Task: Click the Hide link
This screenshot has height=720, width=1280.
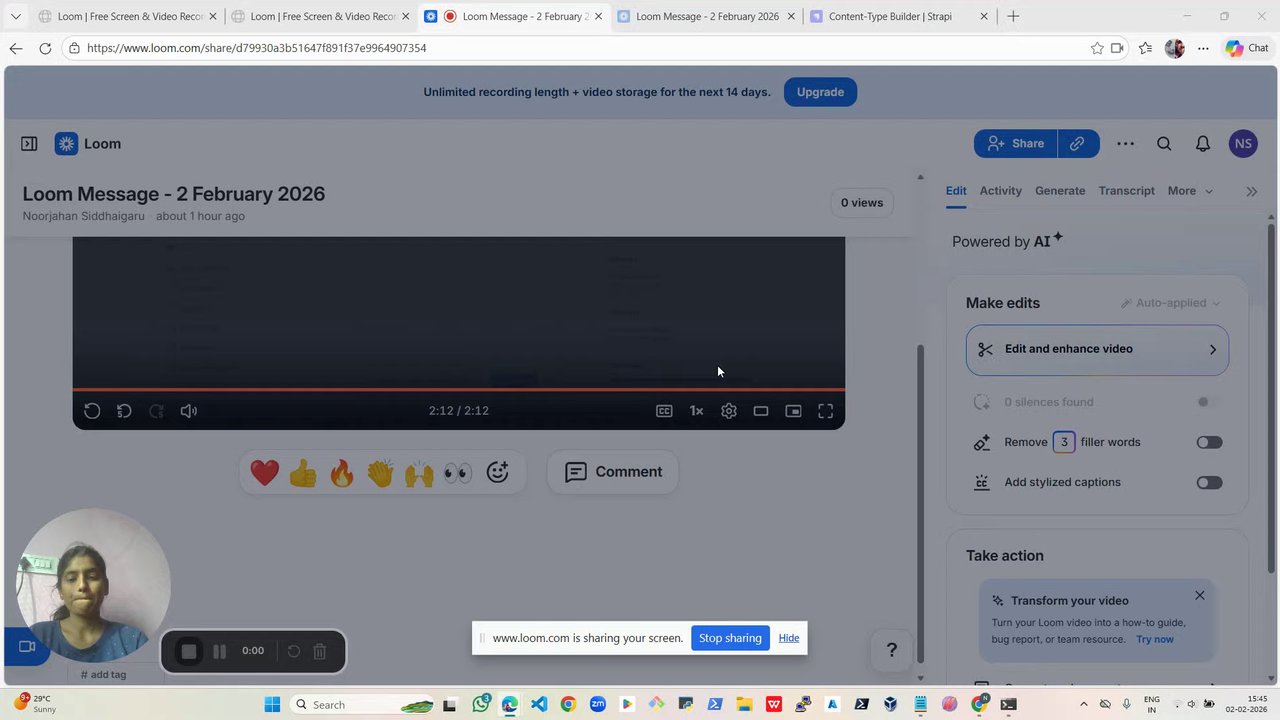Action: [789, 638]
